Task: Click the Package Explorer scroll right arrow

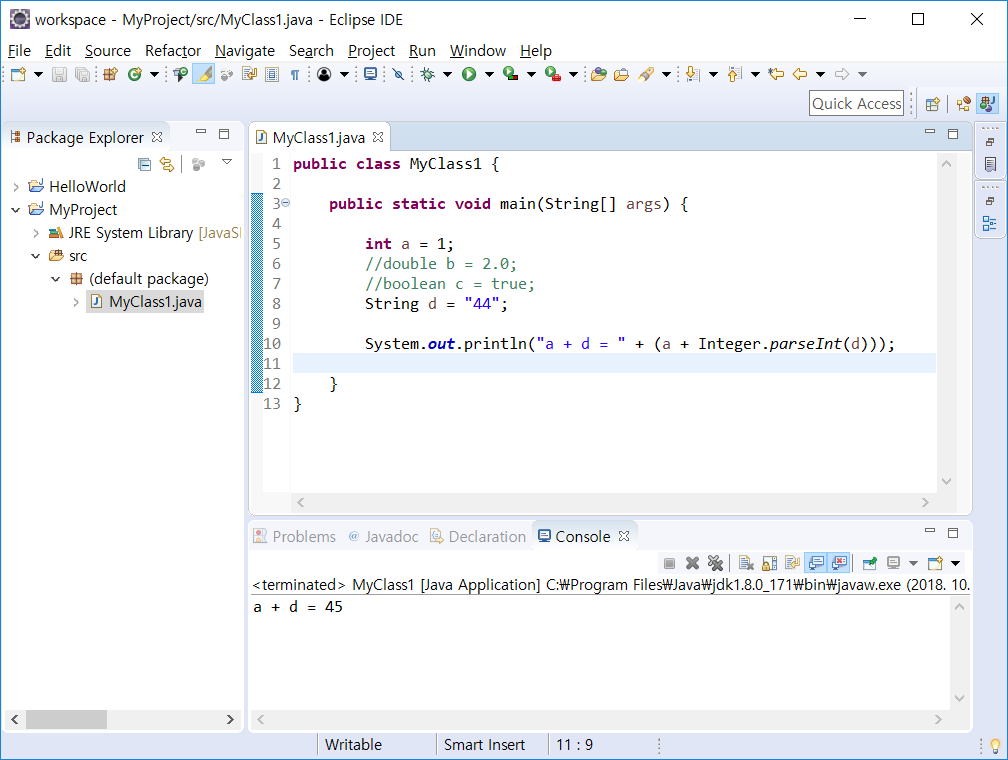Action: pyautogui.click(x=230, y=719)
